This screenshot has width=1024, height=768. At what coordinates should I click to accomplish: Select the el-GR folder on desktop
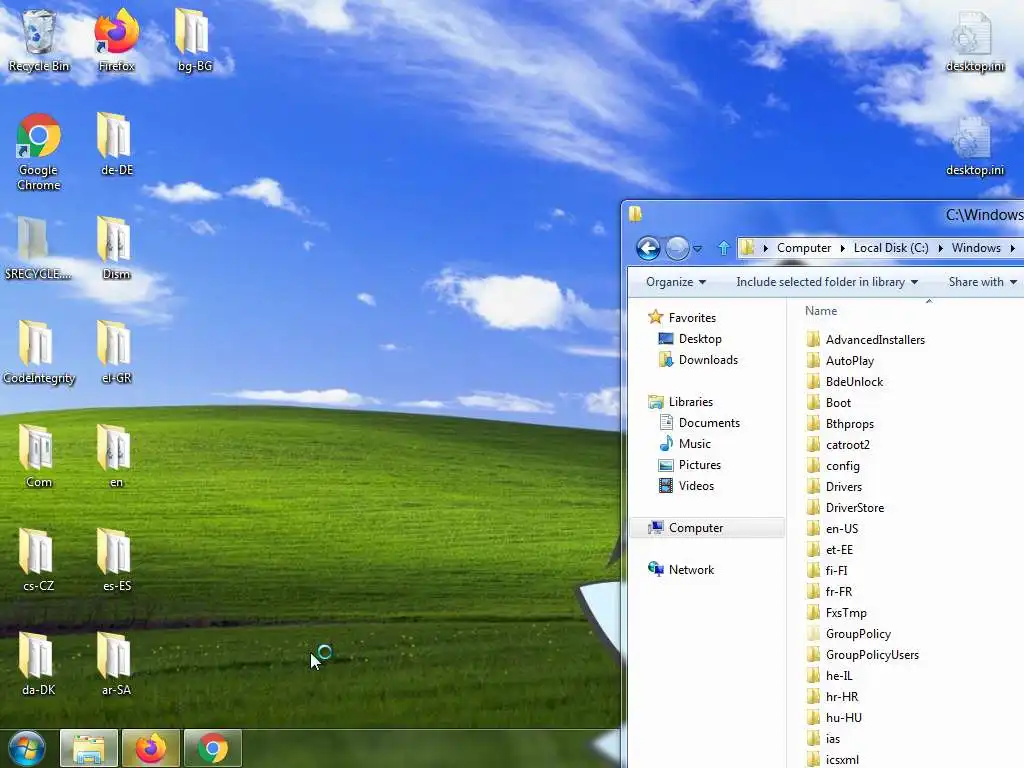(116, 352)
